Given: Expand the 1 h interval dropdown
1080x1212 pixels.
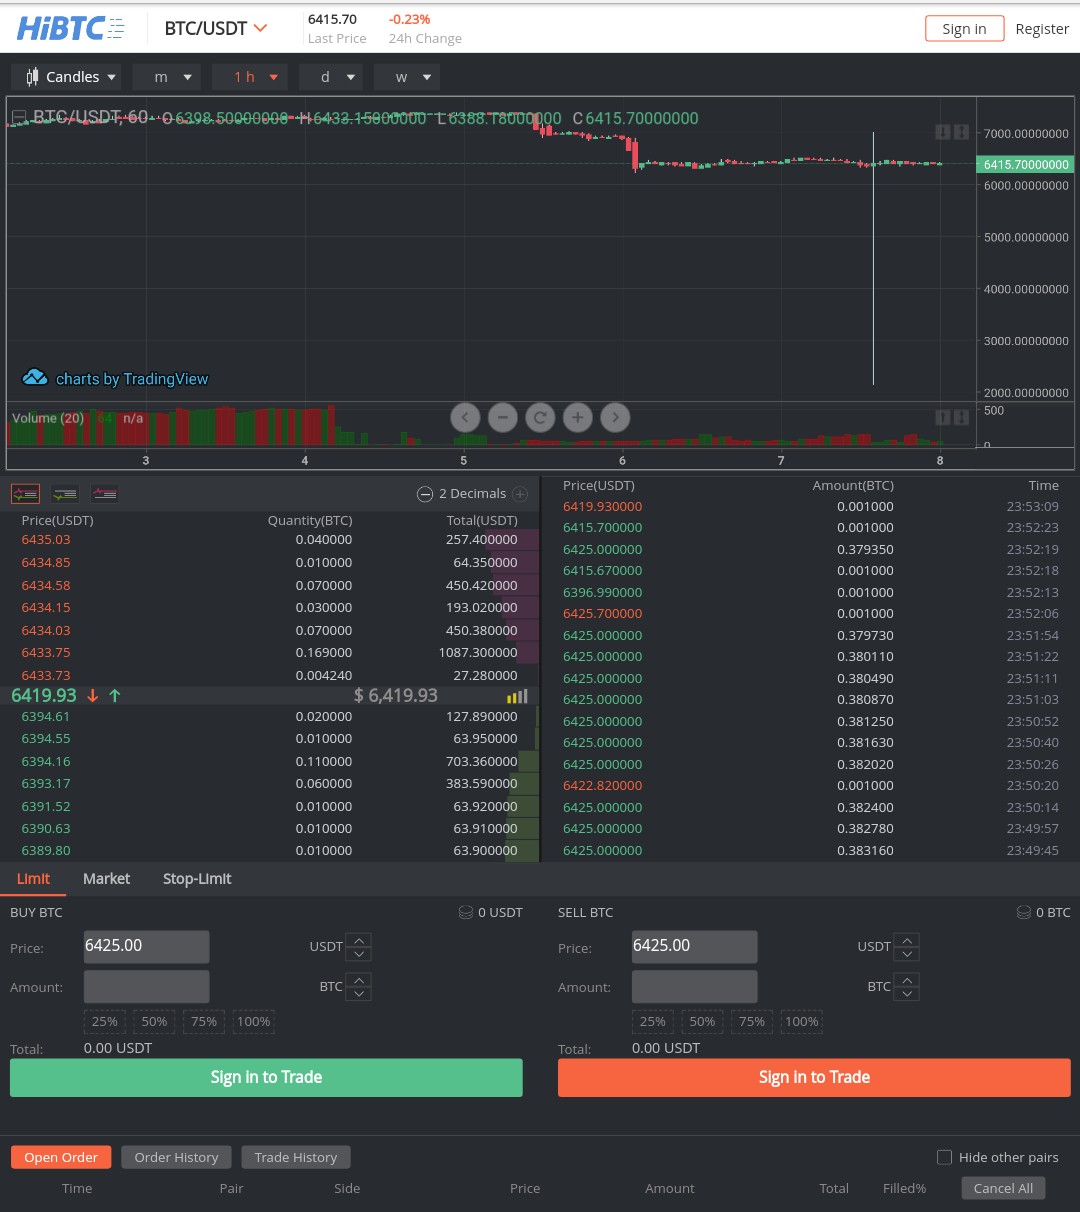Looking at the screenshot, I should [250, 77].
